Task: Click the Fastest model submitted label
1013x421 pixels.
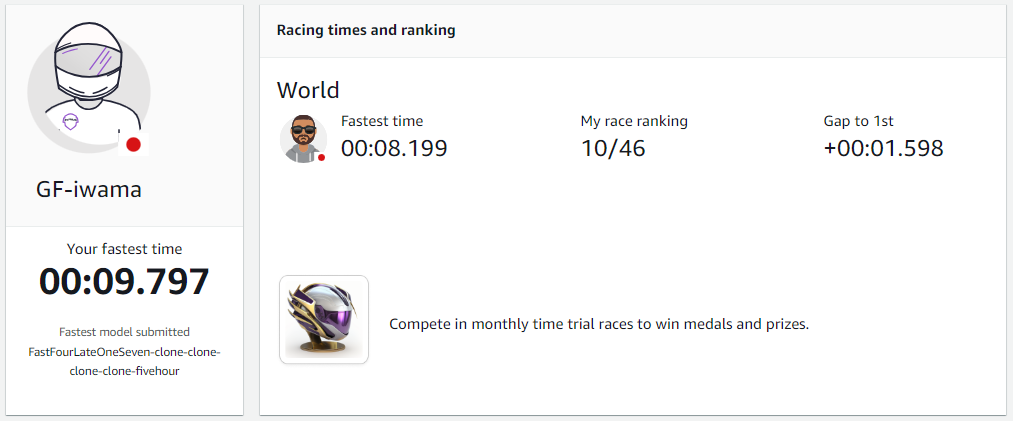Action: [x=124, y=332]
